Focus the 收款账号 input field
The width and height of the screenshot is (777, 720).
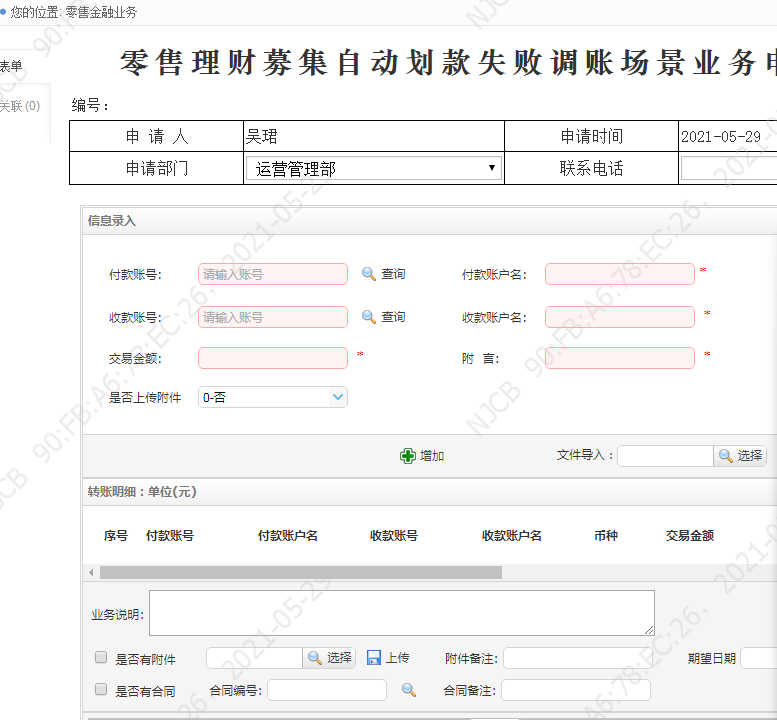(273, 317)
